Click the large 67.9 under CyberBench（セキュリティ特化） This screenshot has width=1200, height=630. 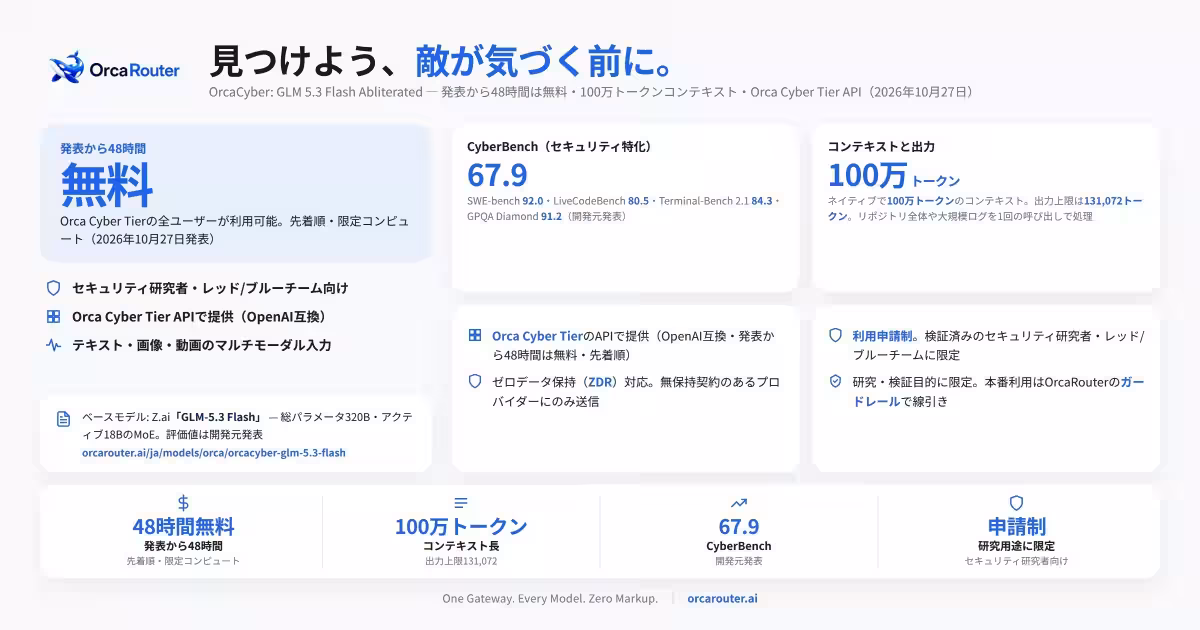coord(497,175)
